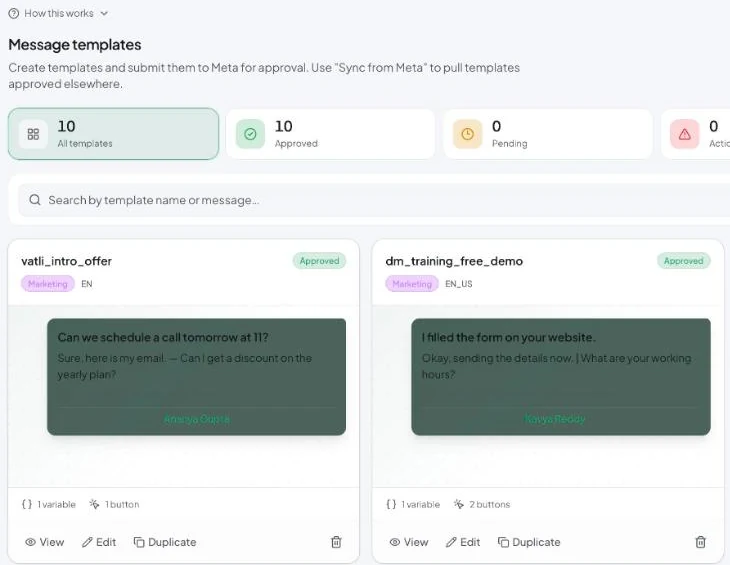Expand the How this works section
Screen dimensions: 730x565
(59, 13)
